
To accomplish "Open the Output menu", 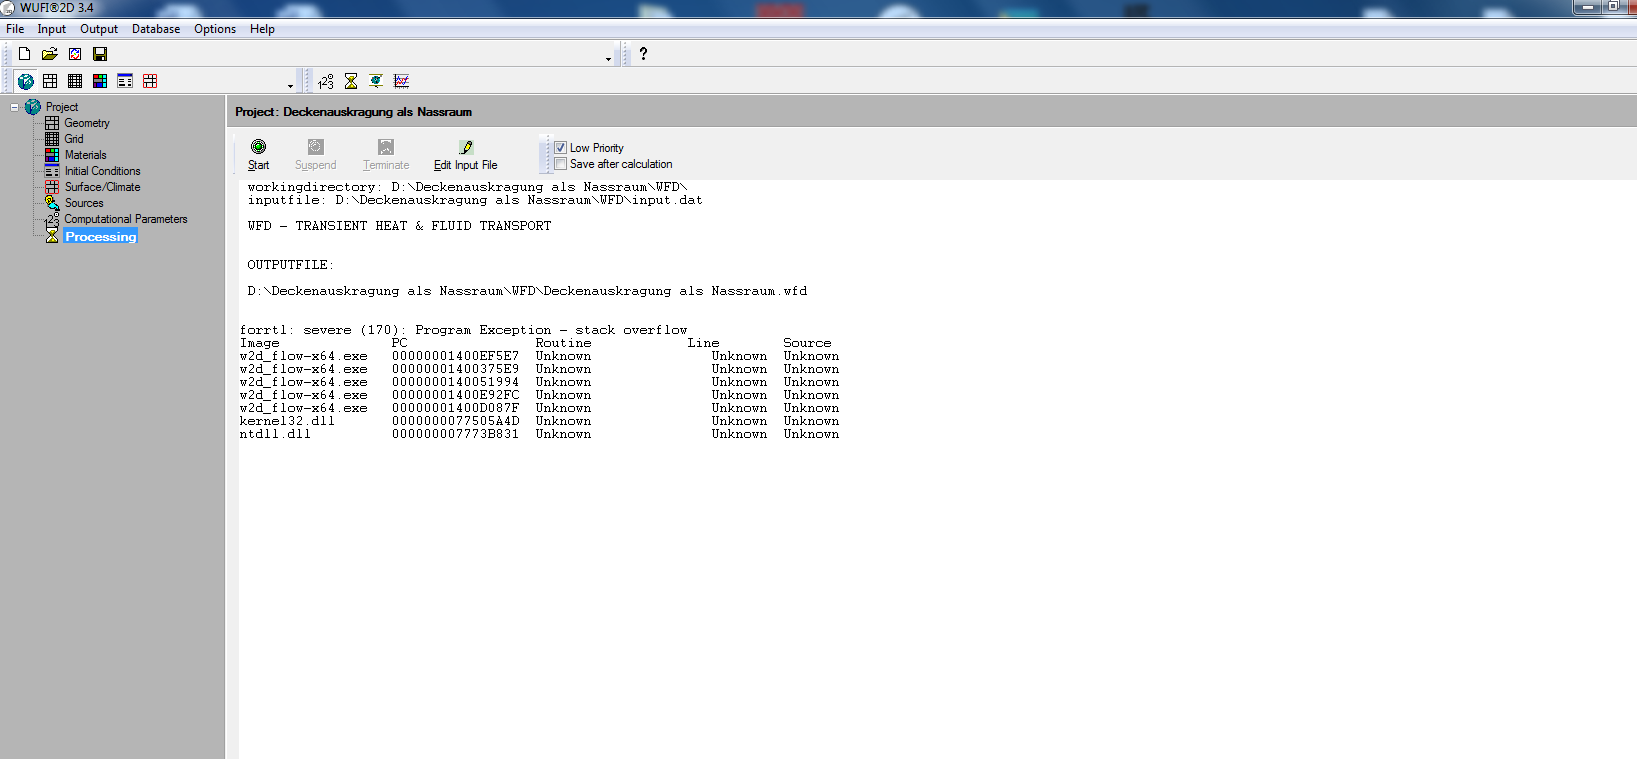I will 99,29.
